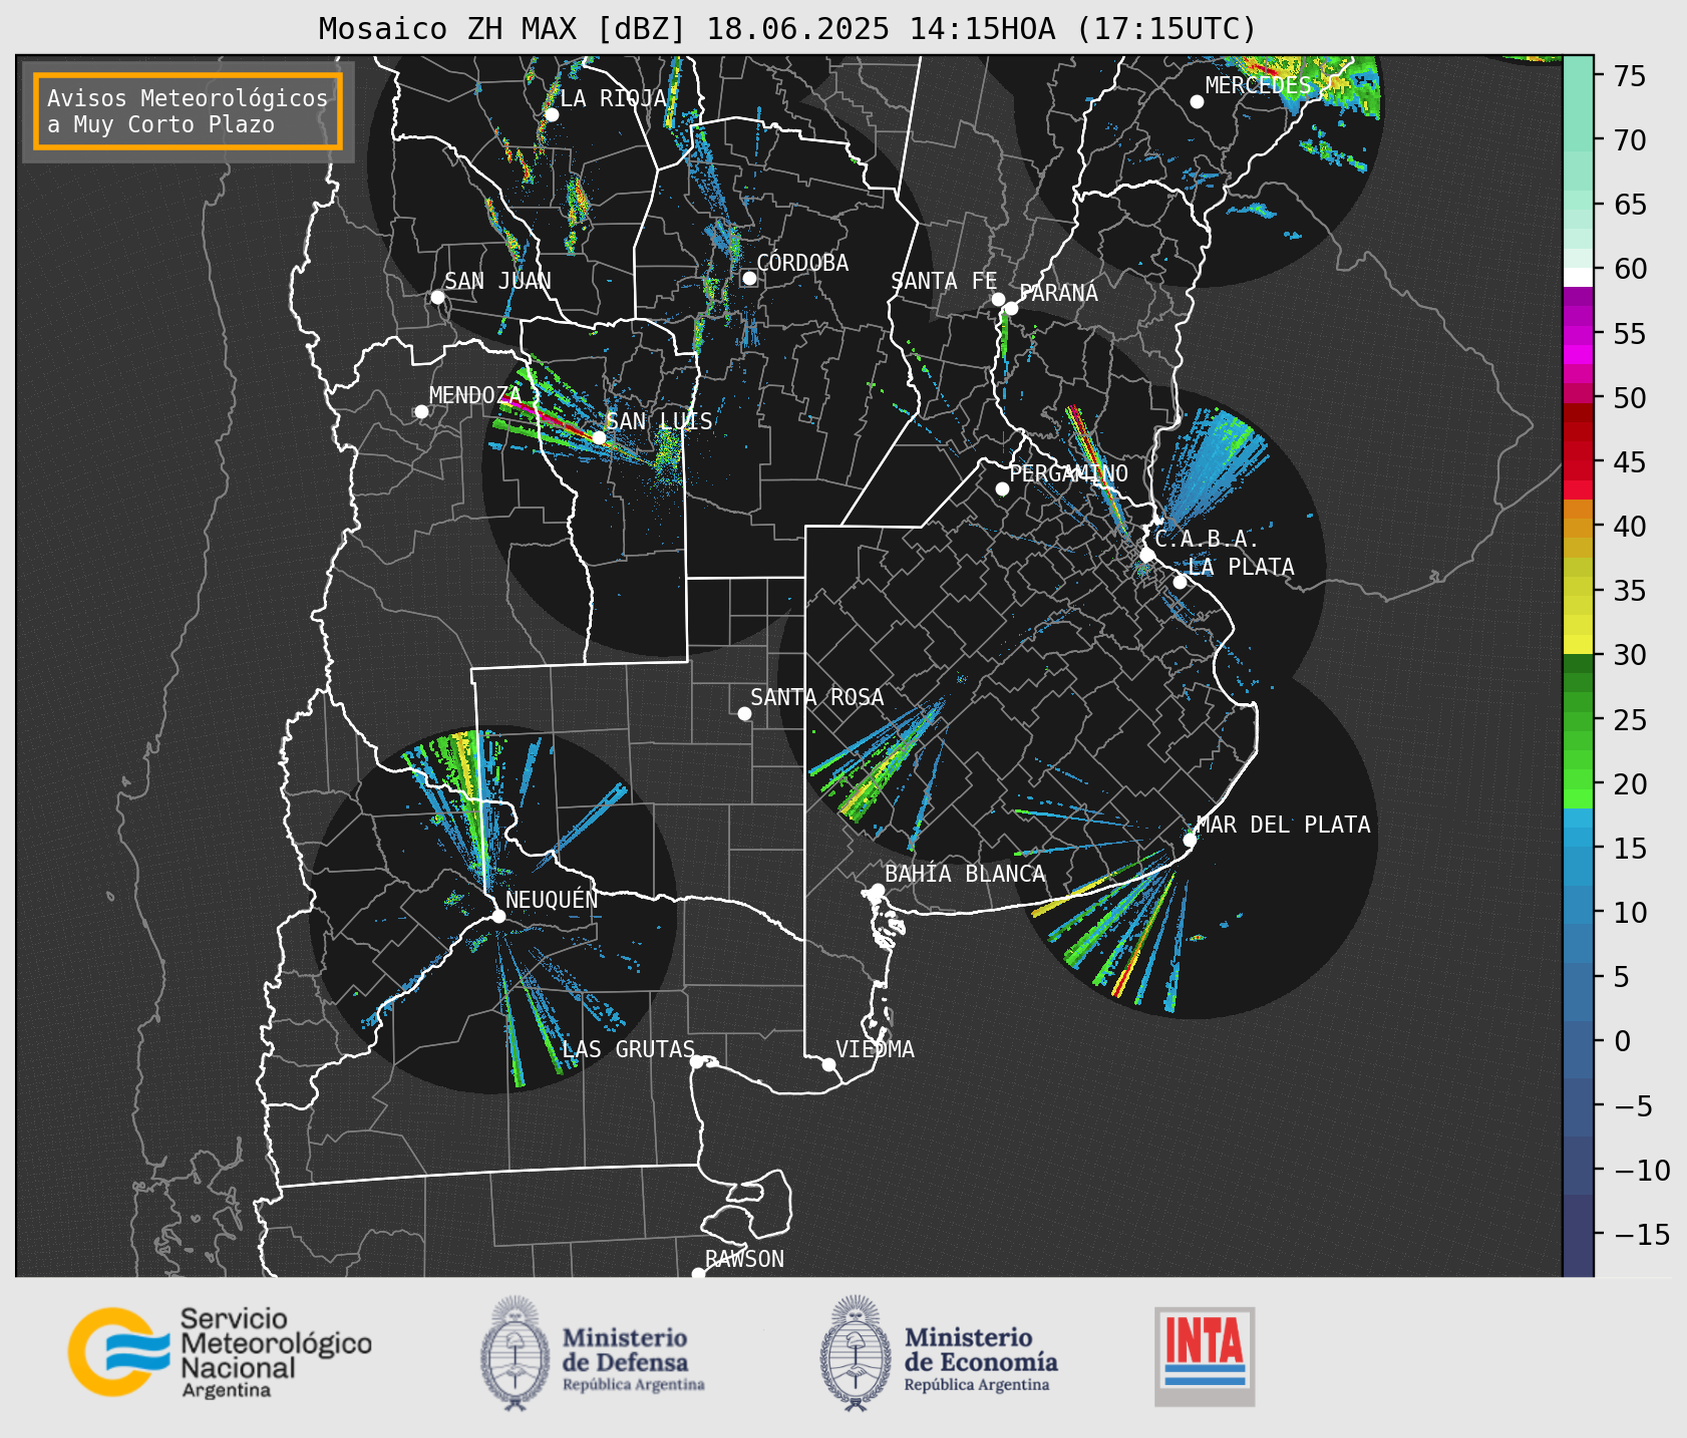Click the Viedma city marker dot

tap(828, 1064)
